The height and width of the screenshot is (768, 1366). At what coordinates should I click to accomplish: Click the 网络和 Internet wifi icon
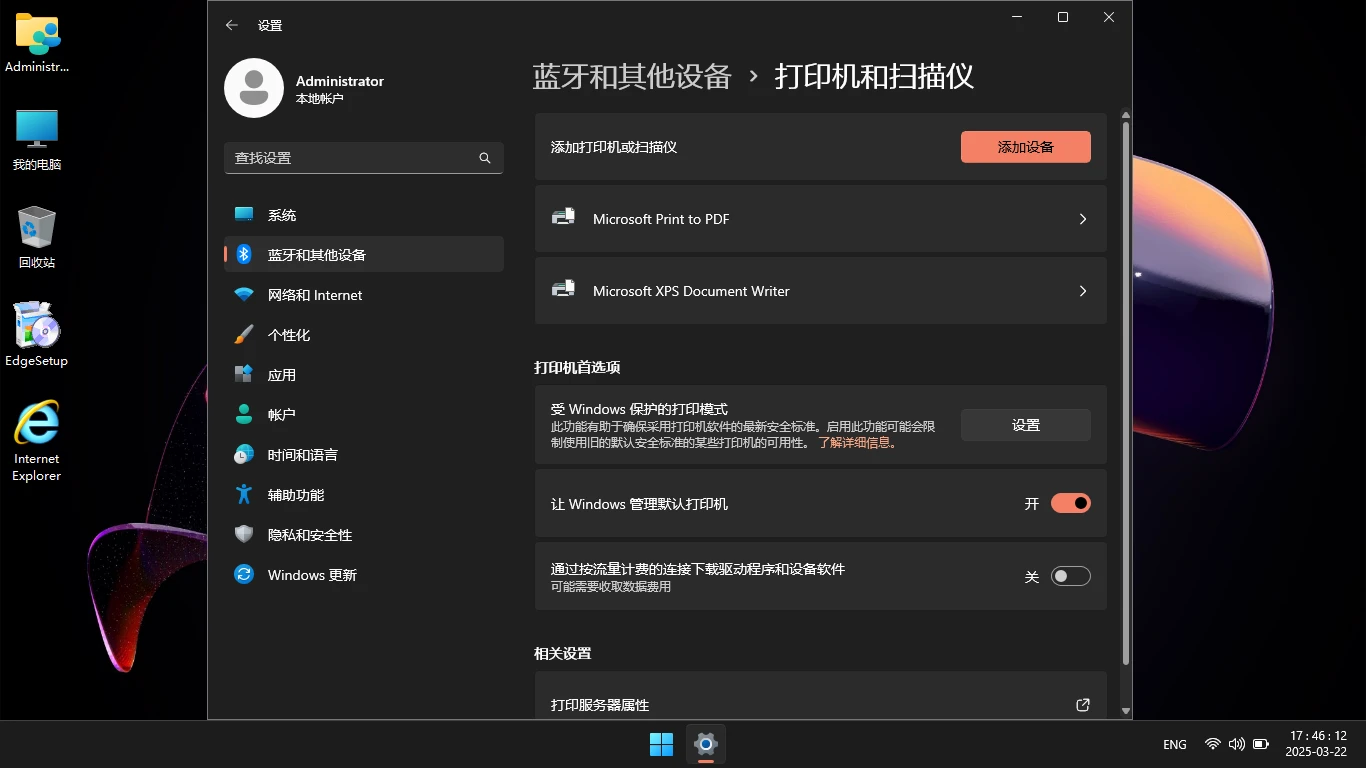244,295
